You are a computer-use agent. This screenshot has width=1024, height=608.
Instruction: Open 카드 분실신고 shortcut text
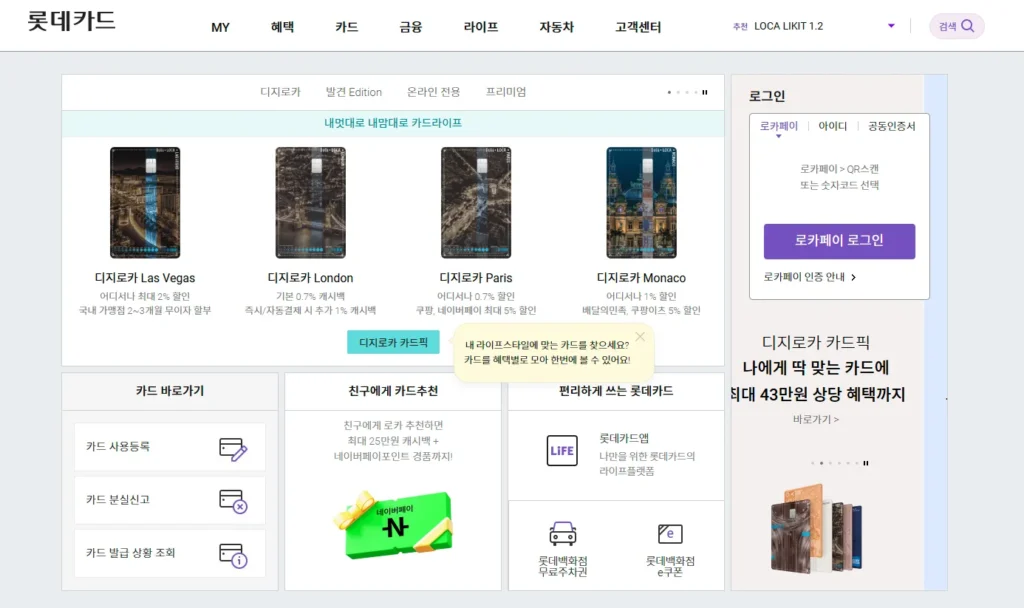click(118, 499)
